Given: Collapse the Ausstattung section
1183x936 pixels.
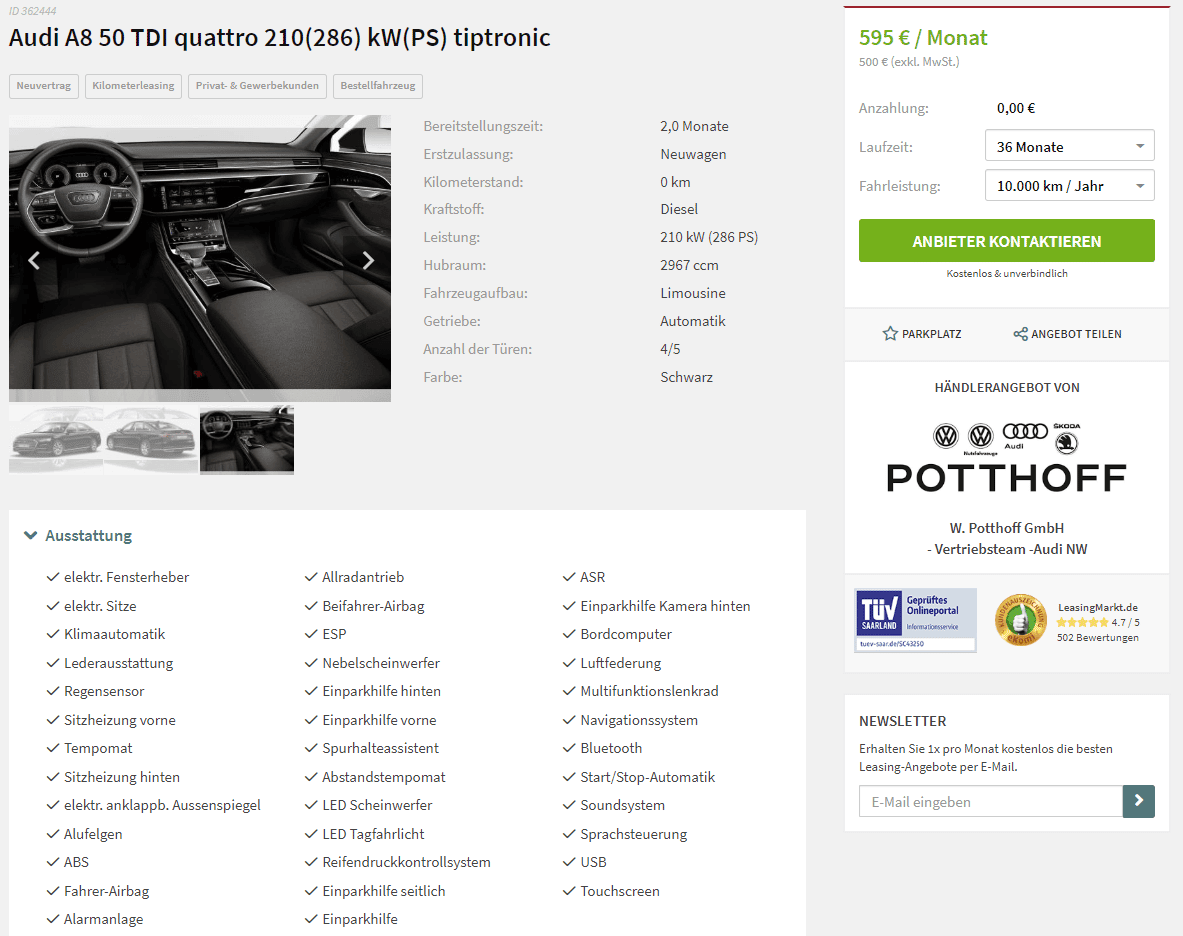Looking at the screenshot, I should pyautogui.click(x=78, y=536).
